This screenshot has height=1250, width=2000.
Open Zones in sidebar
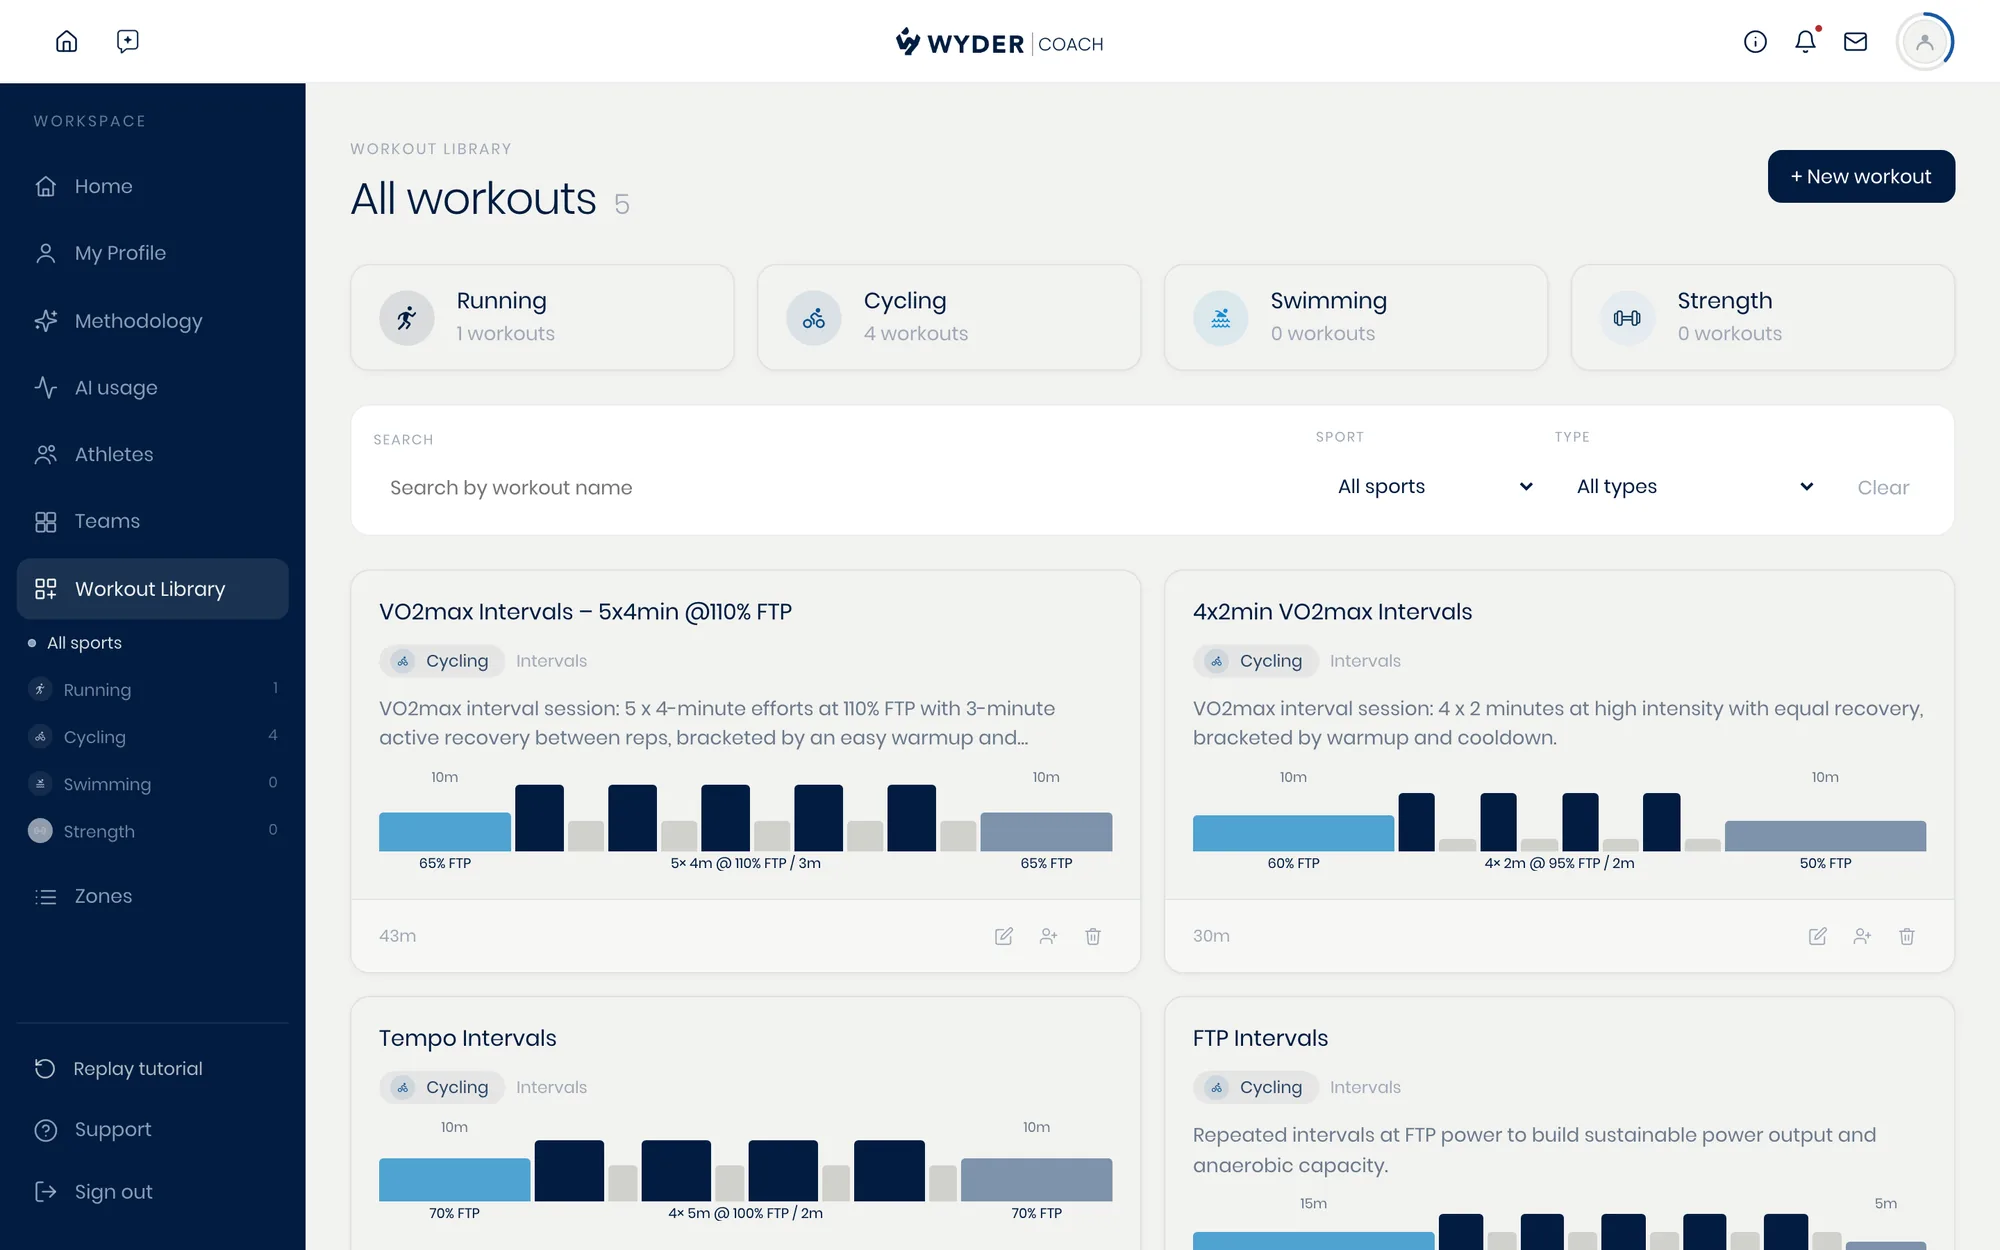[153, 896]
